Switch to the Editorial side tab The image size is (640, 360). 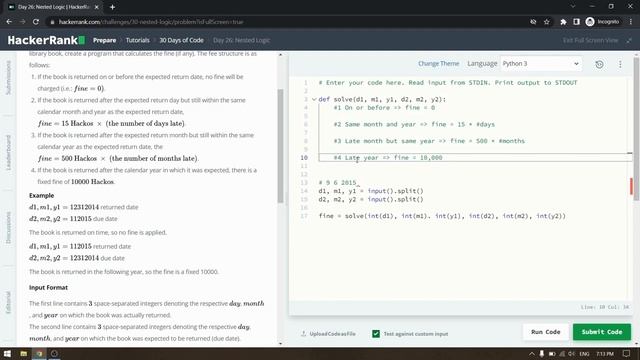click(x=9, y=302)
